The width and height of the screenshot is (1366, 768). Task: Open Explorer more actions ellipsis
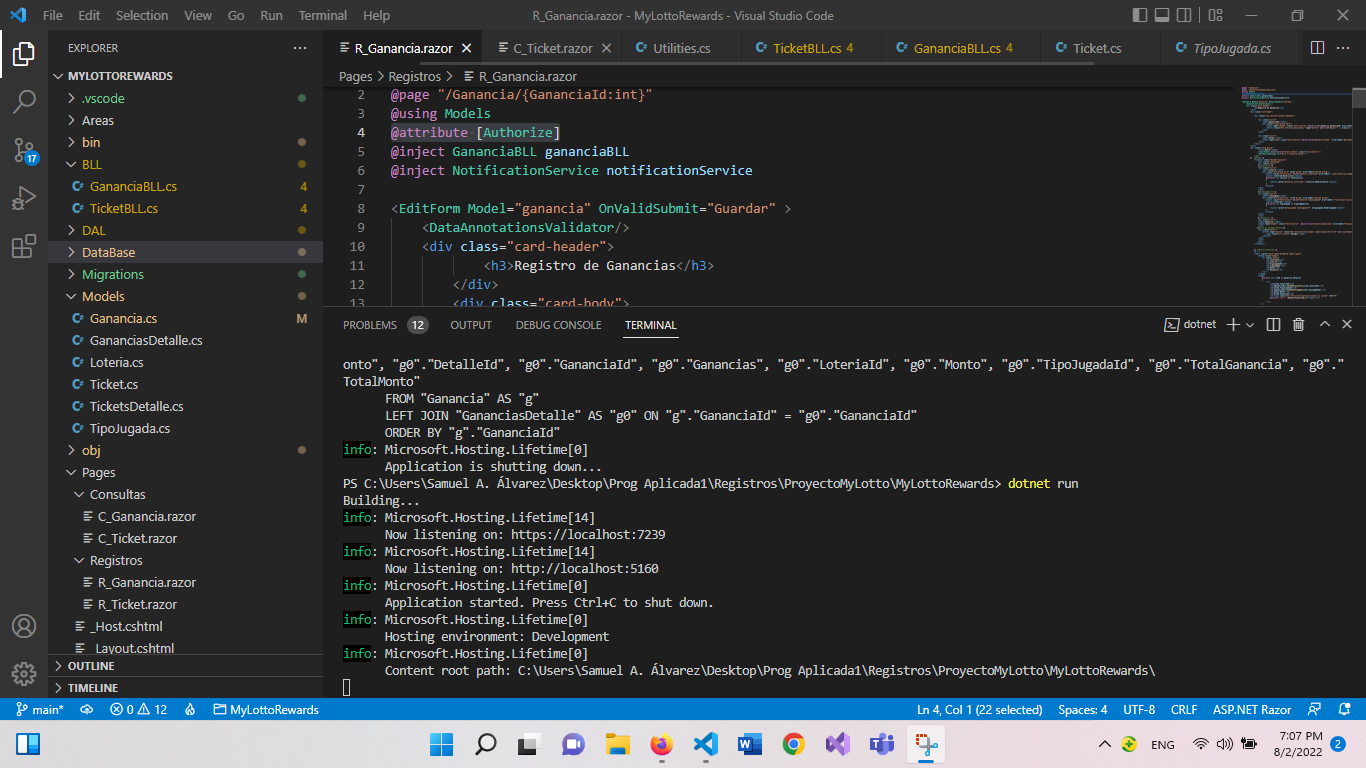click(300, 48)
